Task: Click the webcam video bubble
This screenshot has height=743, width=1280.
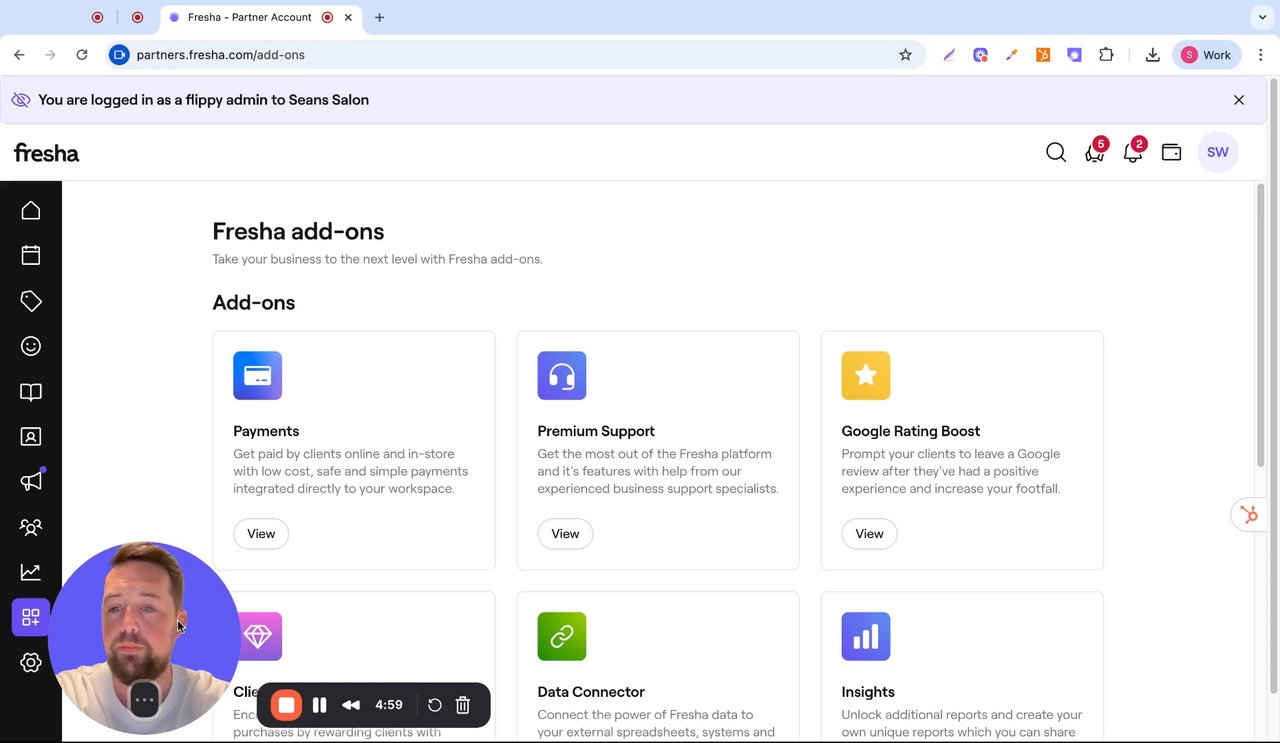Action: [144, 638]
